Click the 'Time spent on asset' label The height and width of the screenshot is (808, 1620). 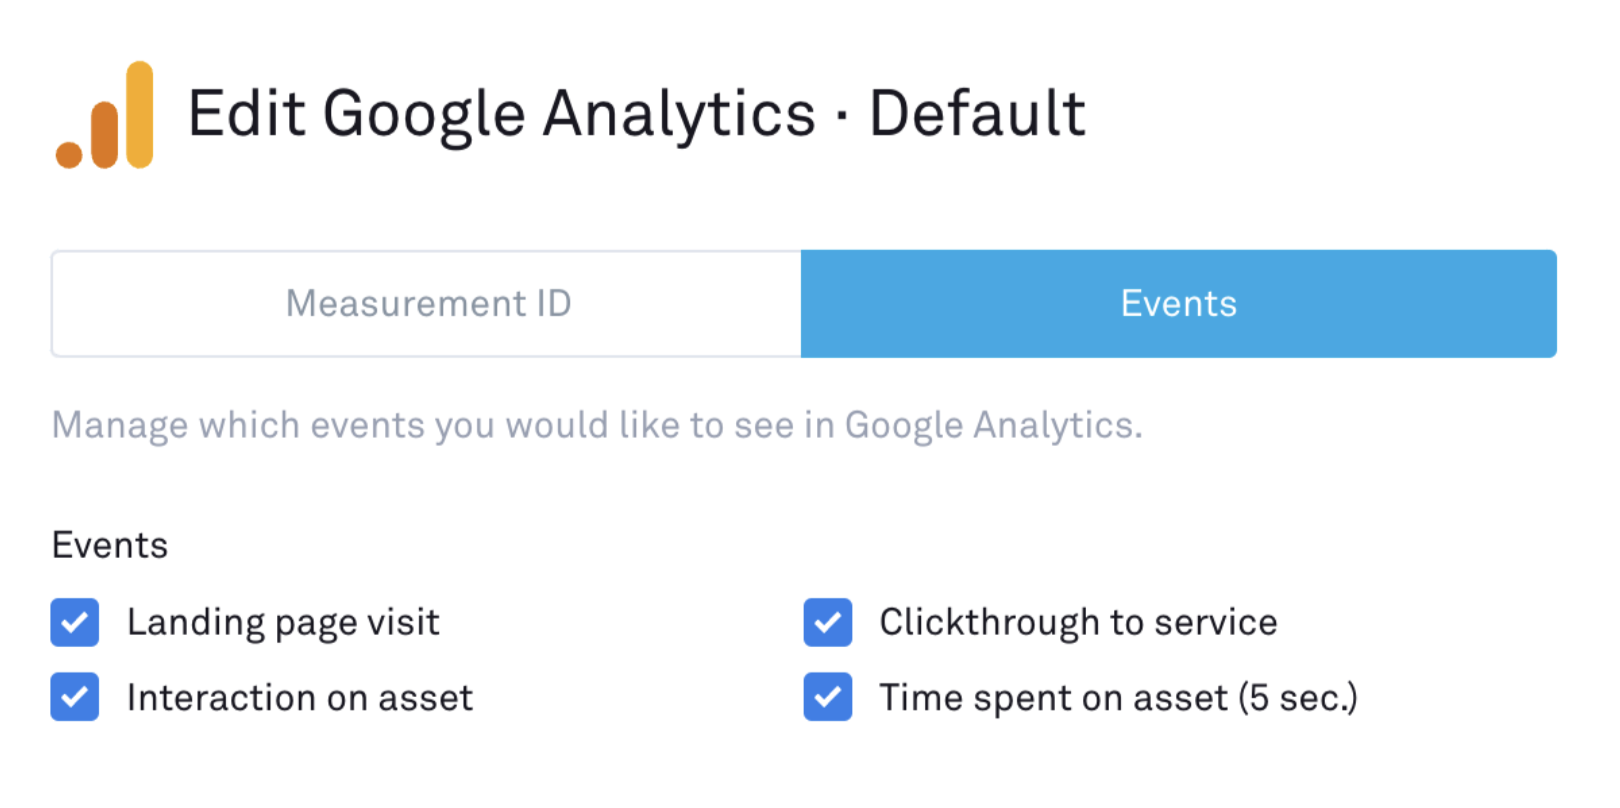point(1052,697)
